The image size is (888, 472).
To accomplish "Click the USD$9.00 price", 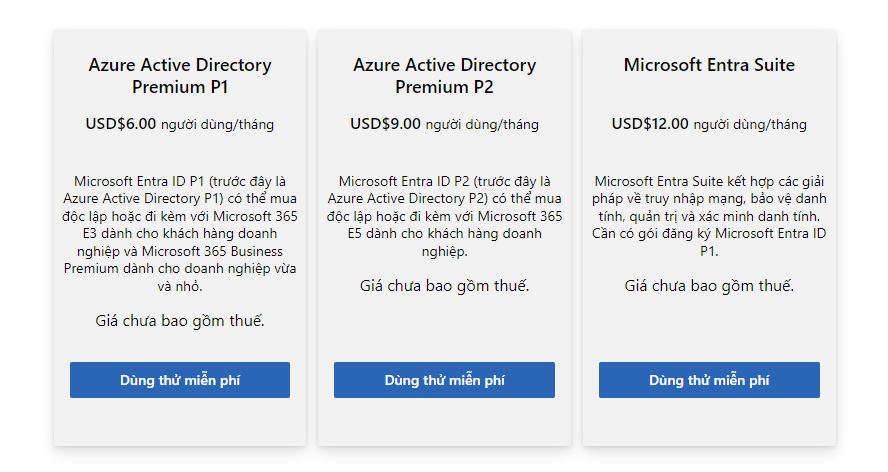I will (x=385, y=124).
